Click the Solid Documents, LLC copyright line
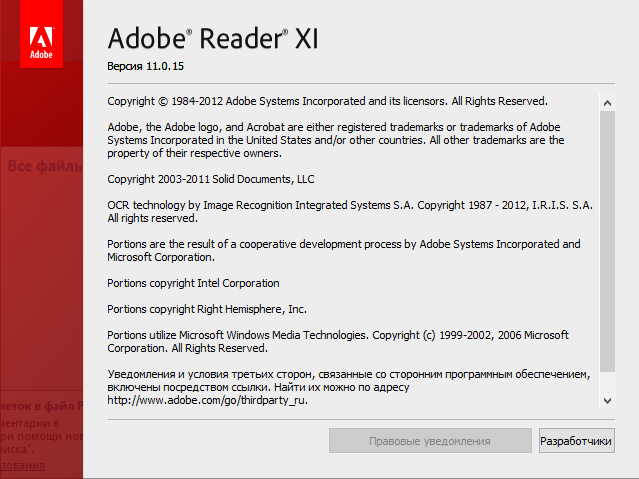Image resolution: width=639 pixels, height=479 pixels. 211,179
